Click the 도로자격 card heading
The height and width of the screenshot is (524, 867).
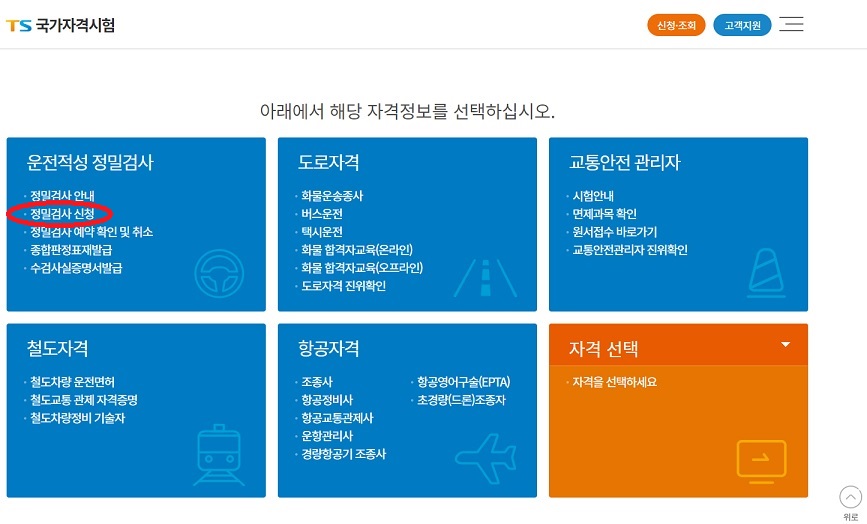[328, 163]
